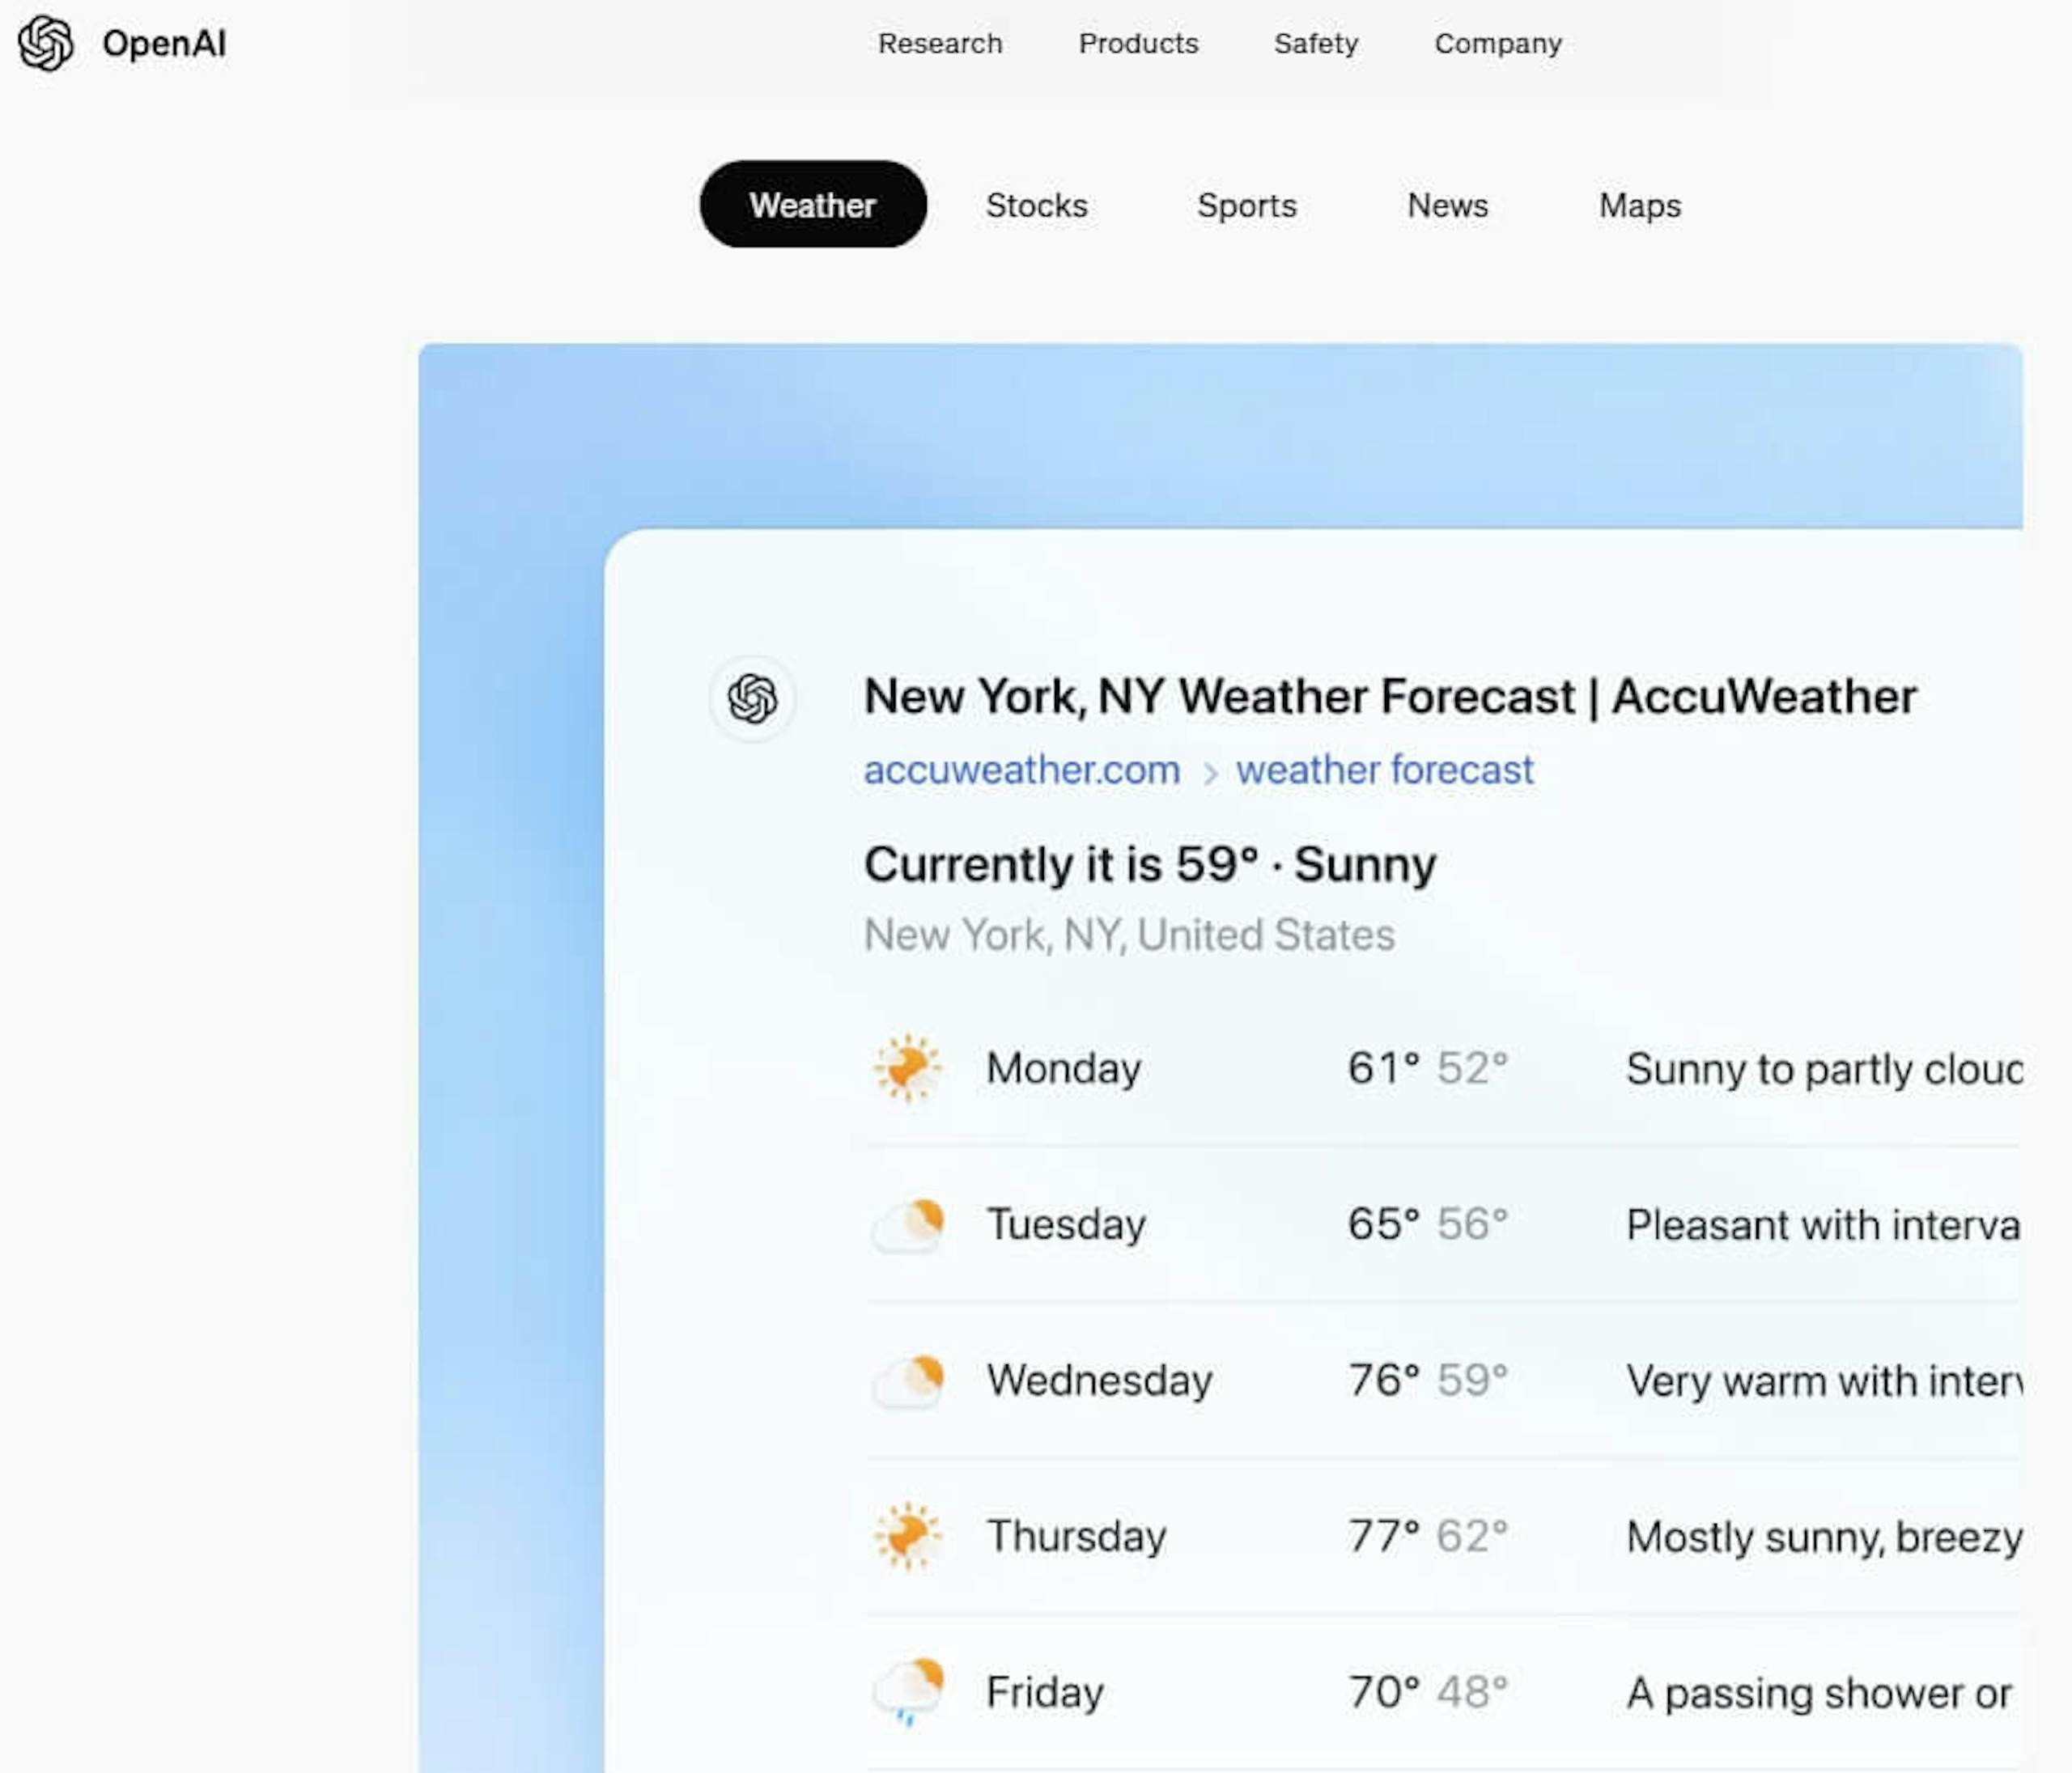
Task: Click the ChatGPT logo beside forecast title
Action: (x=752, y=698)
